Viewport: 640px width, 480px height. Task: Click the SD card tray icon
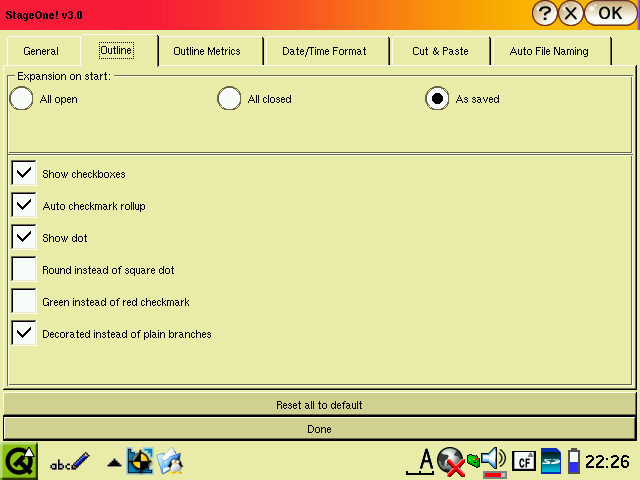(551, 461)
